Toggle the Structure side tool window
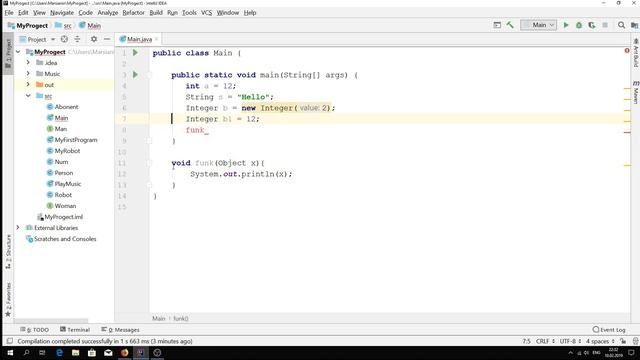Viewport: 640px width, 360px height. click(x=8, y=251)
